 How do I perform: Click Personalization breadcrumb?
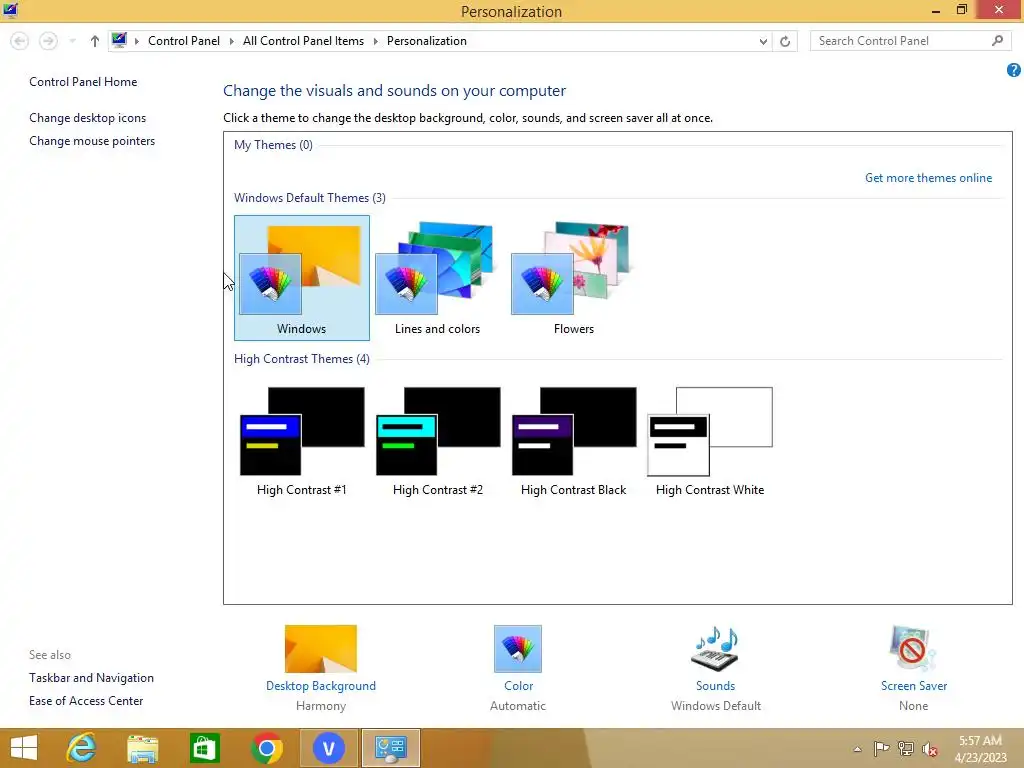tap(426, 40)
